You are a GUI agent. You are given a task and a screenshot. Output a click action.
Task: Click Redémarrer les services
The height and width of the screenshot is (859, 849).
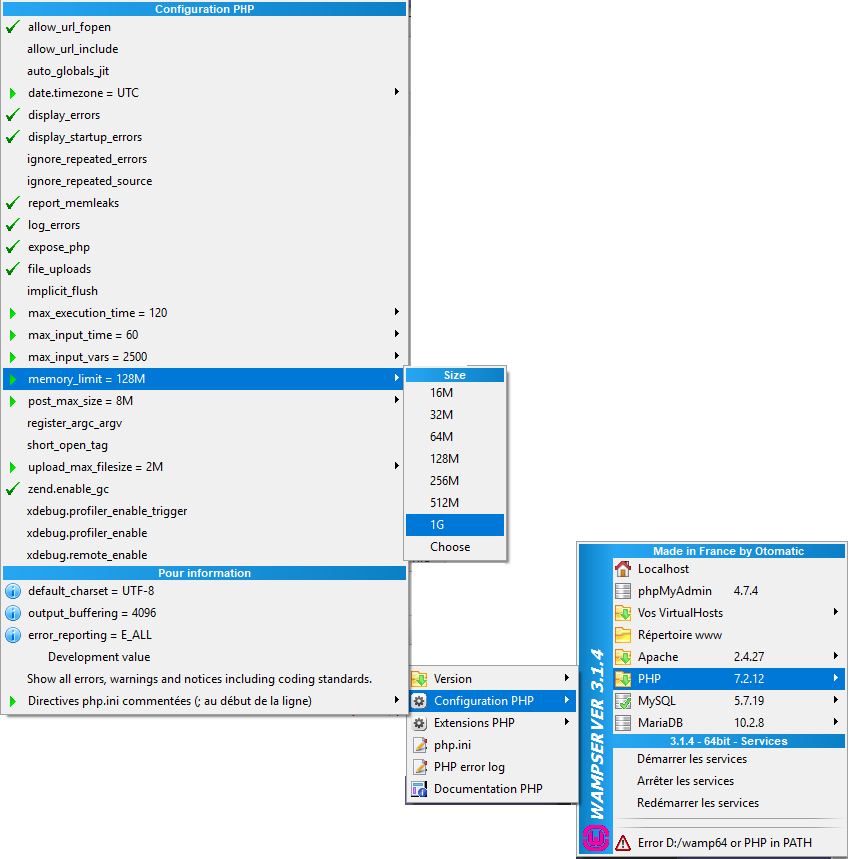tap(729, 803)
